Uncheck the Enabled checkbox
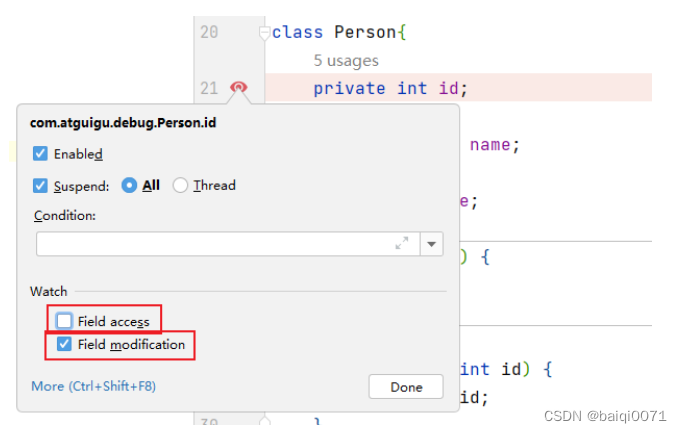Image resolution: width=682 pixels, height=433 pixels. (x=40, y=153)
